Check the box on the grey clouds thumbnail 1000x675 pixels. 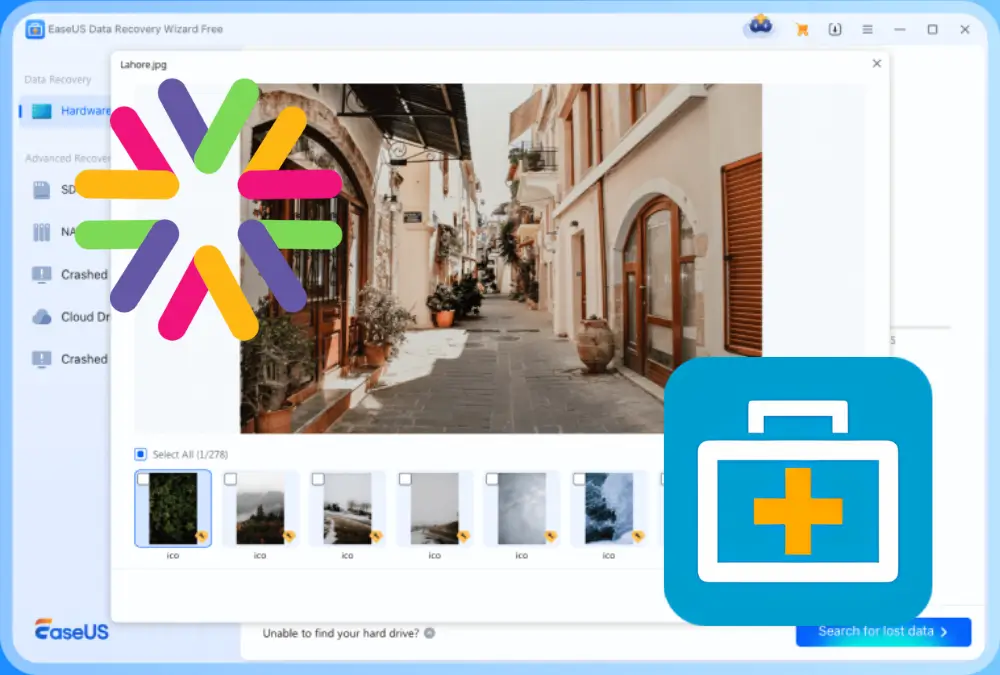492,479
